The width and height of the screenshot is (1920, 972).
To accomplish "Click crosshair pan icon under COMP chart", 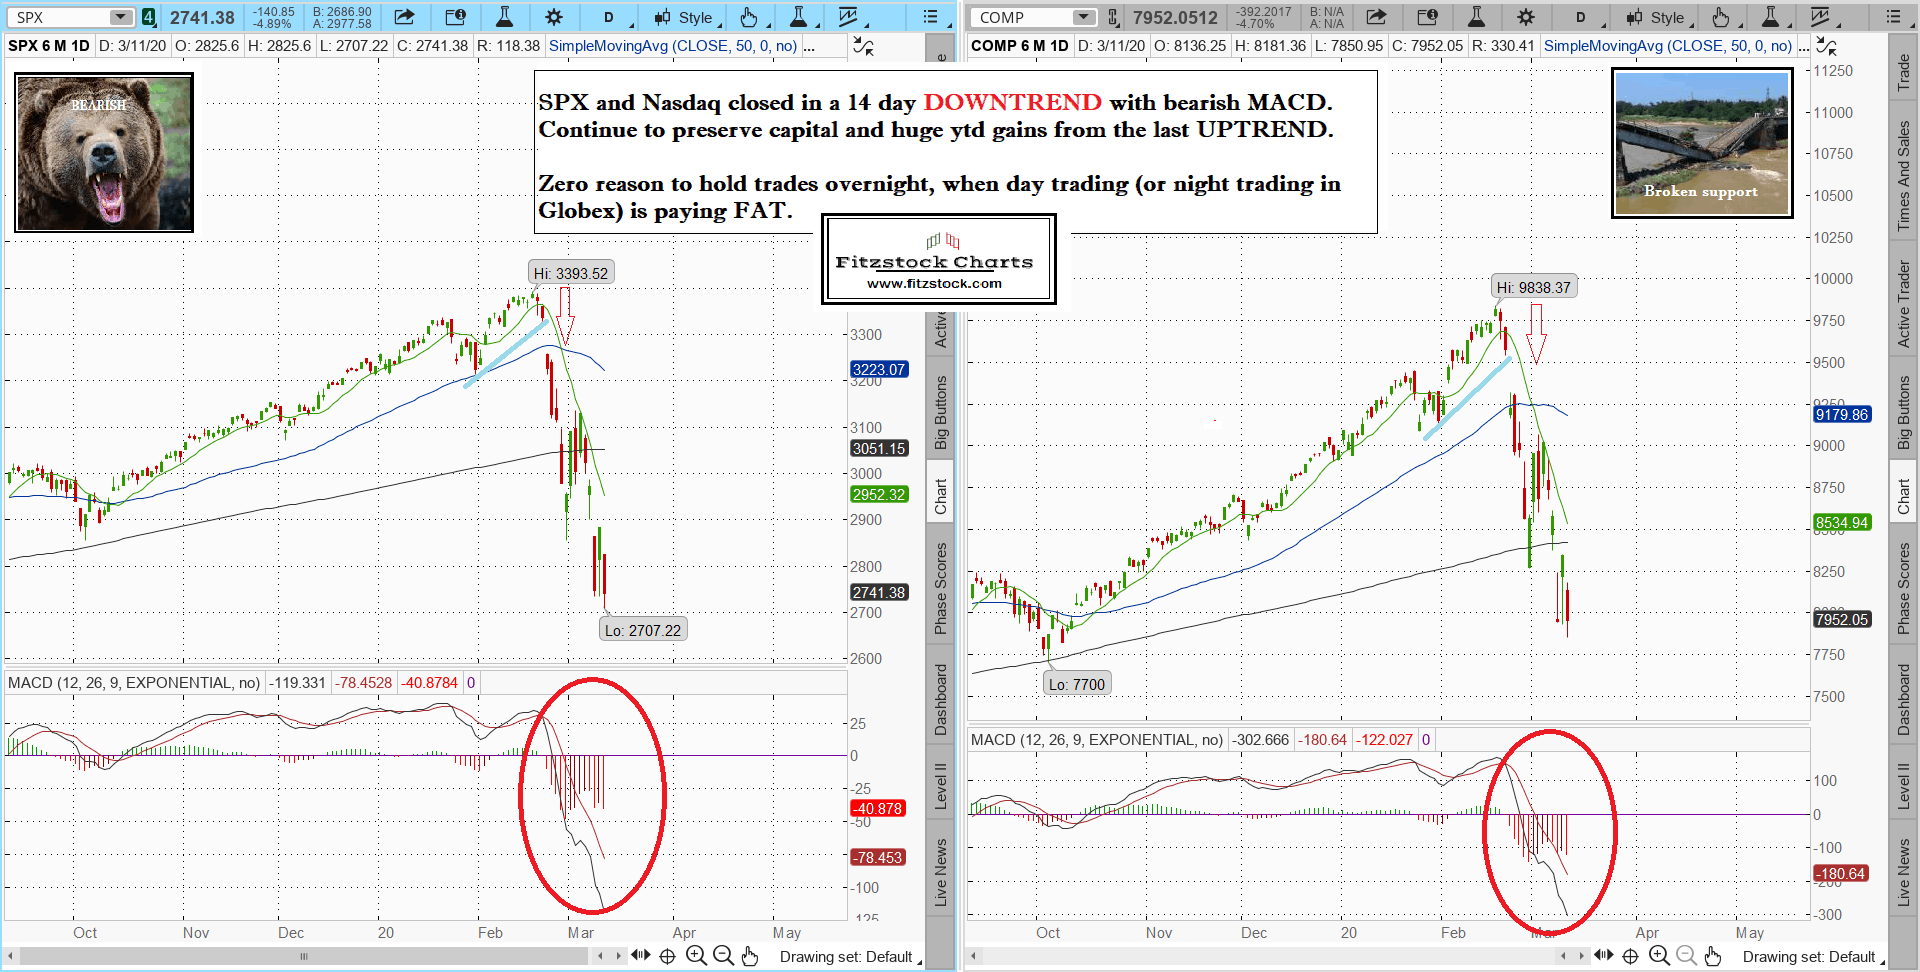I will point(1630,956).
